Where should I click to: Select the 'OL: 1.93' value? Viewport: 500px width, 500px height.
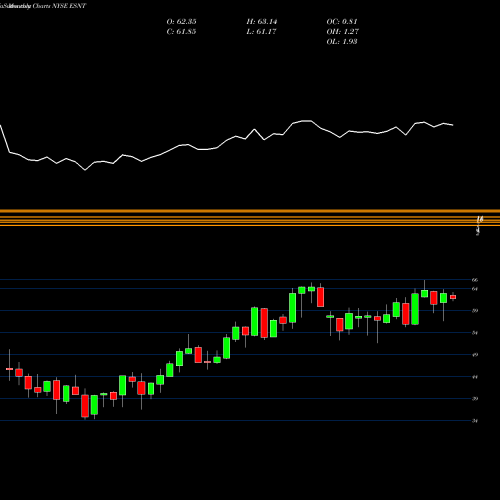coord(342,42)
